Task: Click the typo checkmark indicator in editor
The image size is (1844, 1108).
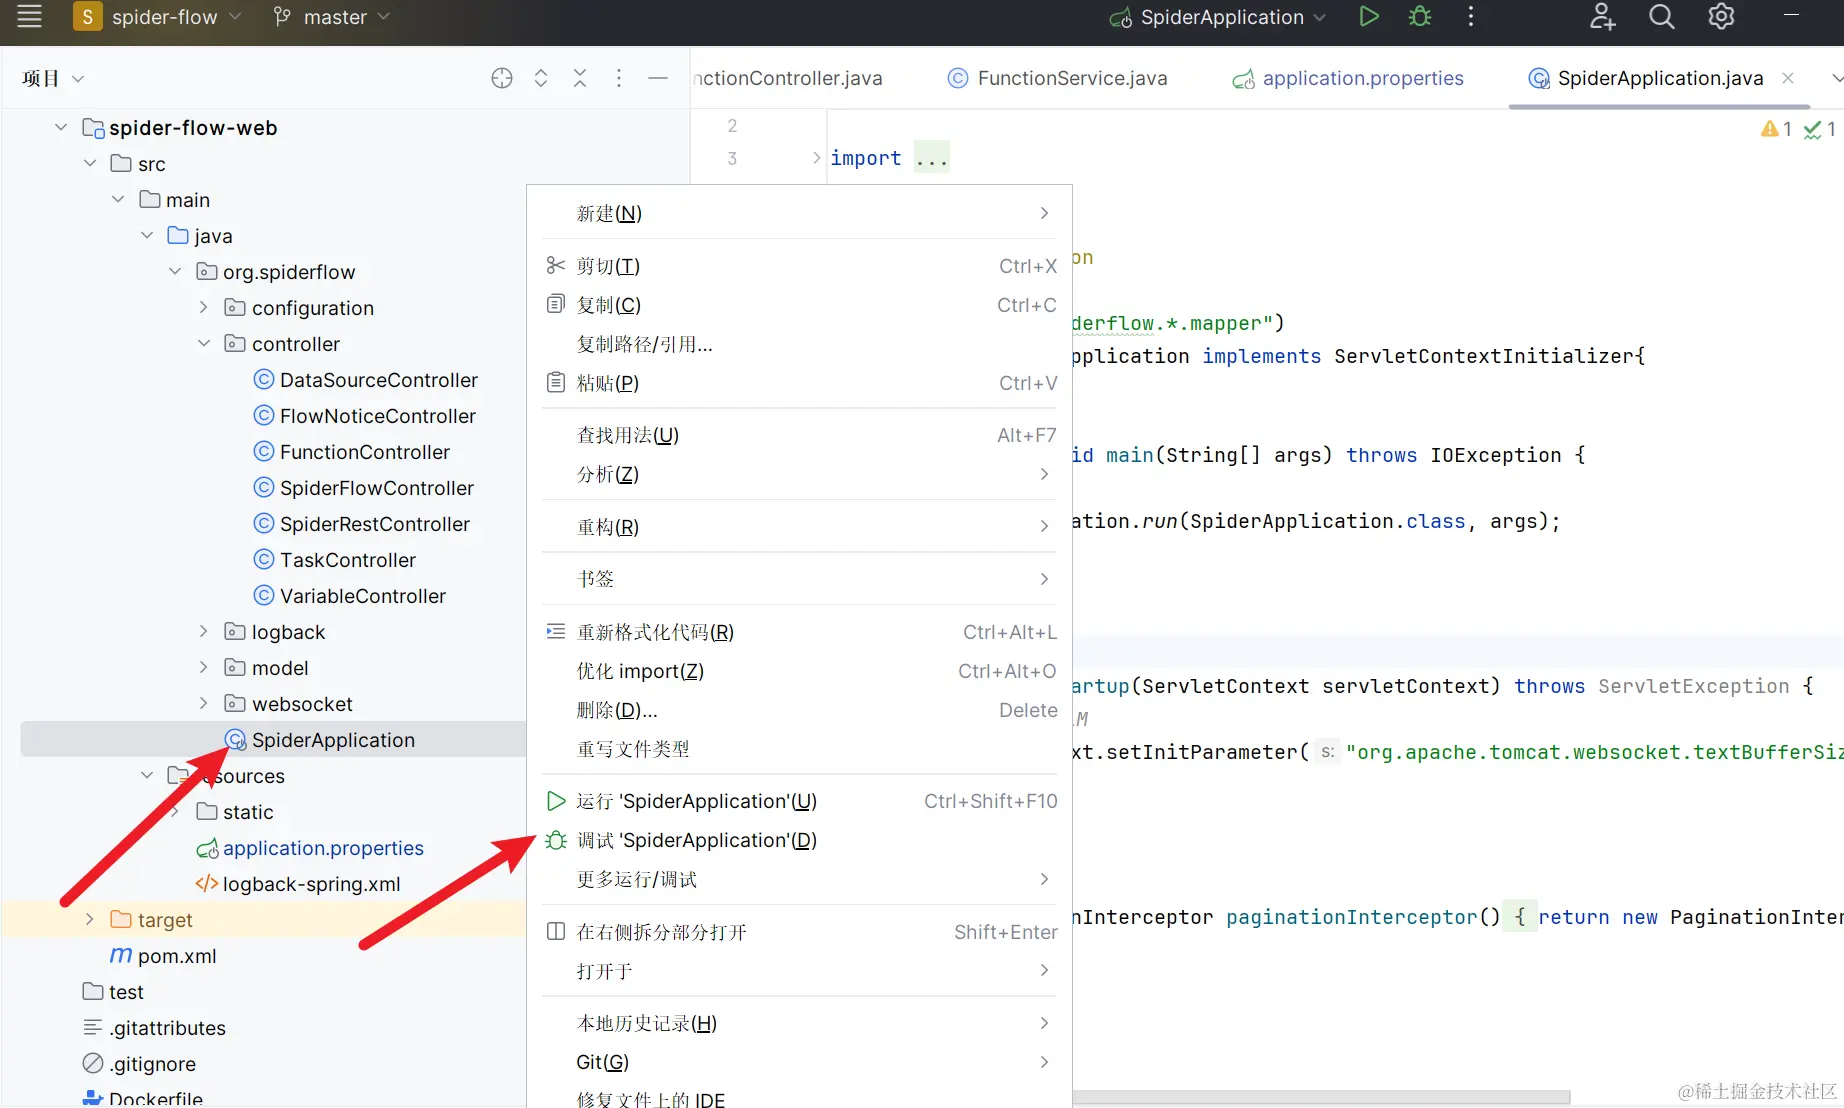Action: pos(1820,129)
